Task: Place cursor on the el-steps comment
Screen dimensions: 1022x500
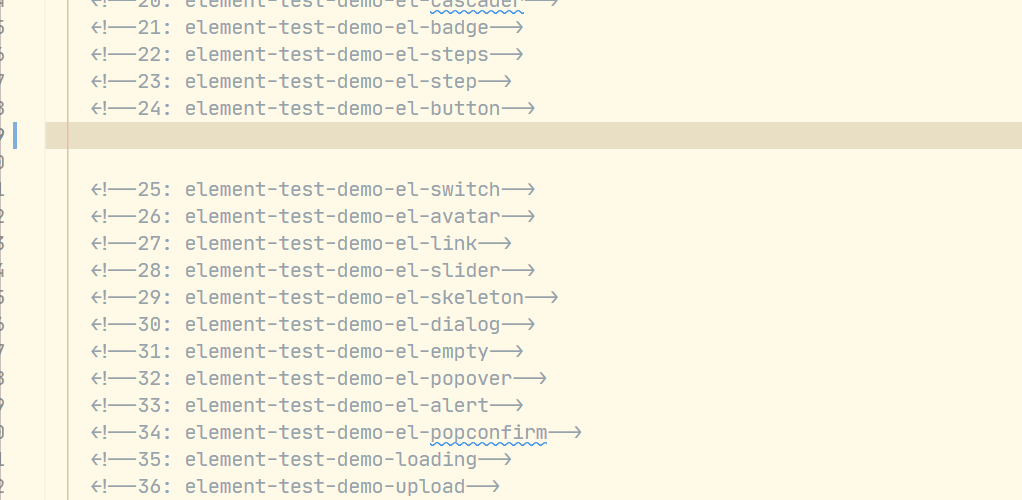Action: pos(306,54)
